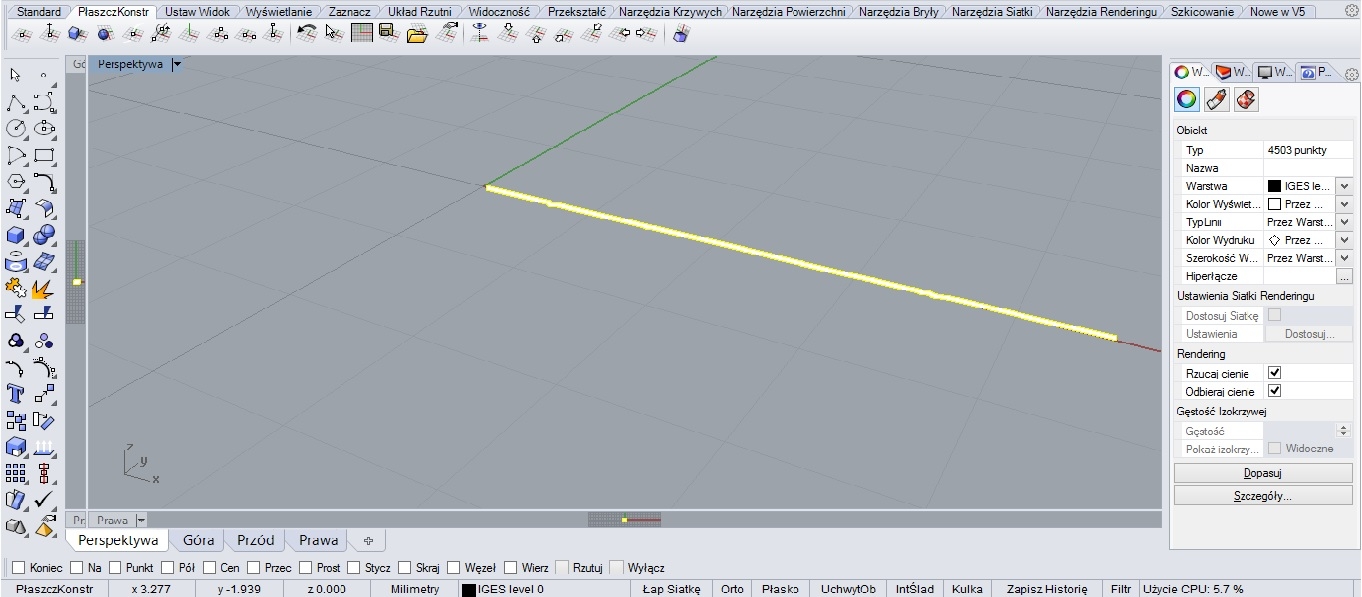Click the Set CPlane by sphere icon
Image resolution: width=1362 pixels, height=597 pixels.
[105, 33]
